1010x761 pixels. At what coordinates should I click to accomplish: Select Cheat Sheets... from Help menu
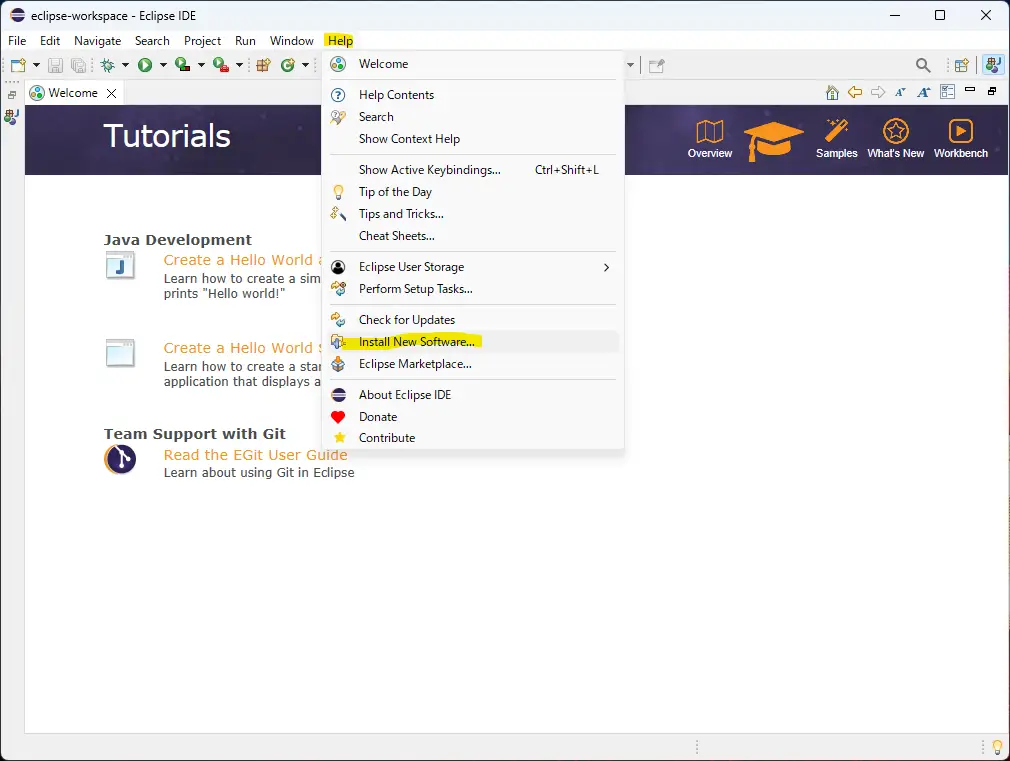point(473,236)
